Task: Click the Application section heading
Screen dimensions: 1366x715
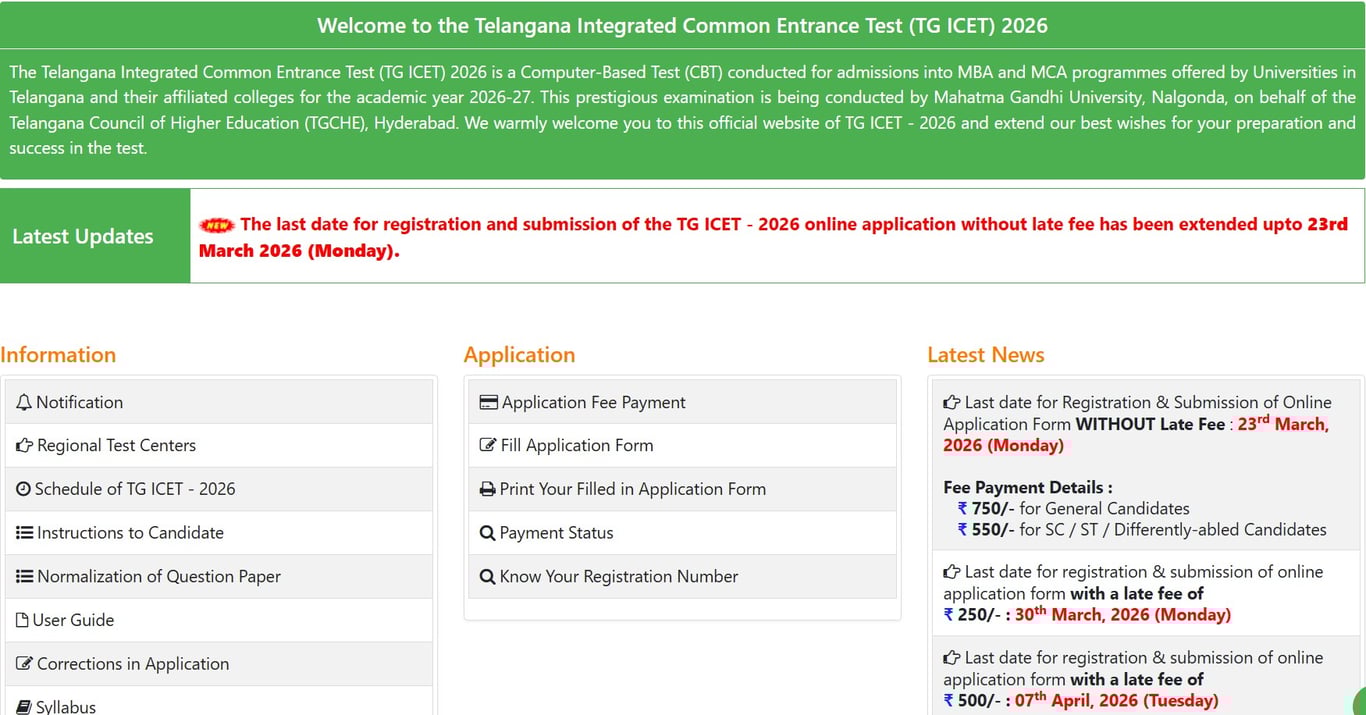Action: [519, 354]
